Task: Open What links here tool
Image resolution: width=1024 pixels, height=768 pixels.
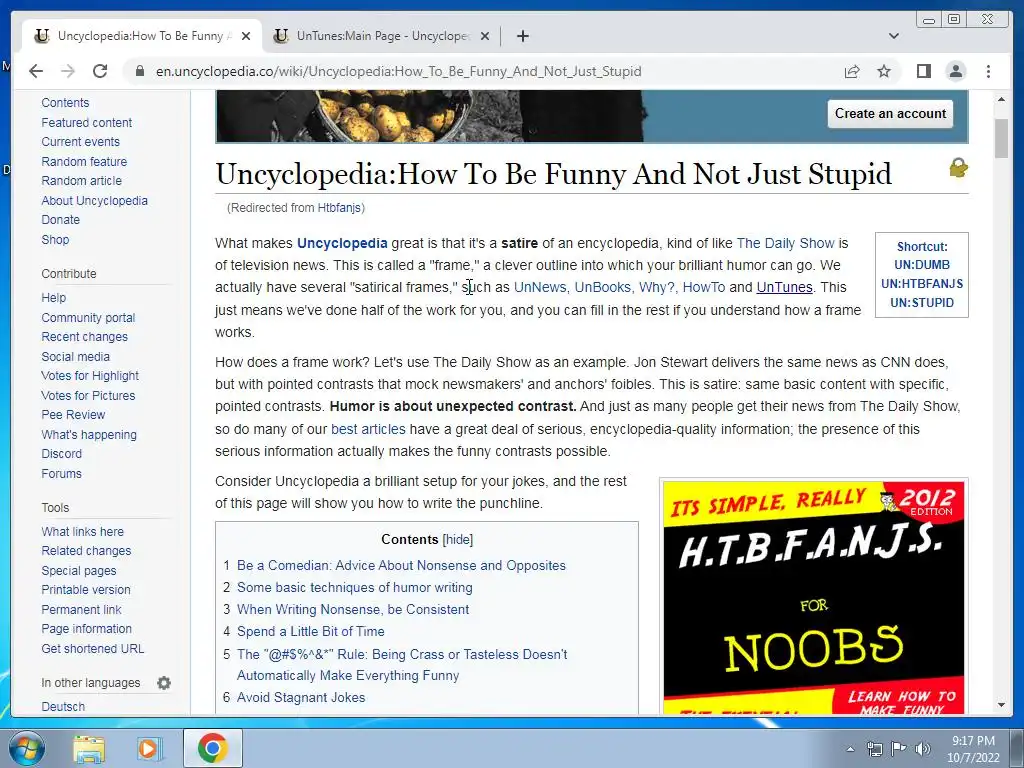Action: 82,532
